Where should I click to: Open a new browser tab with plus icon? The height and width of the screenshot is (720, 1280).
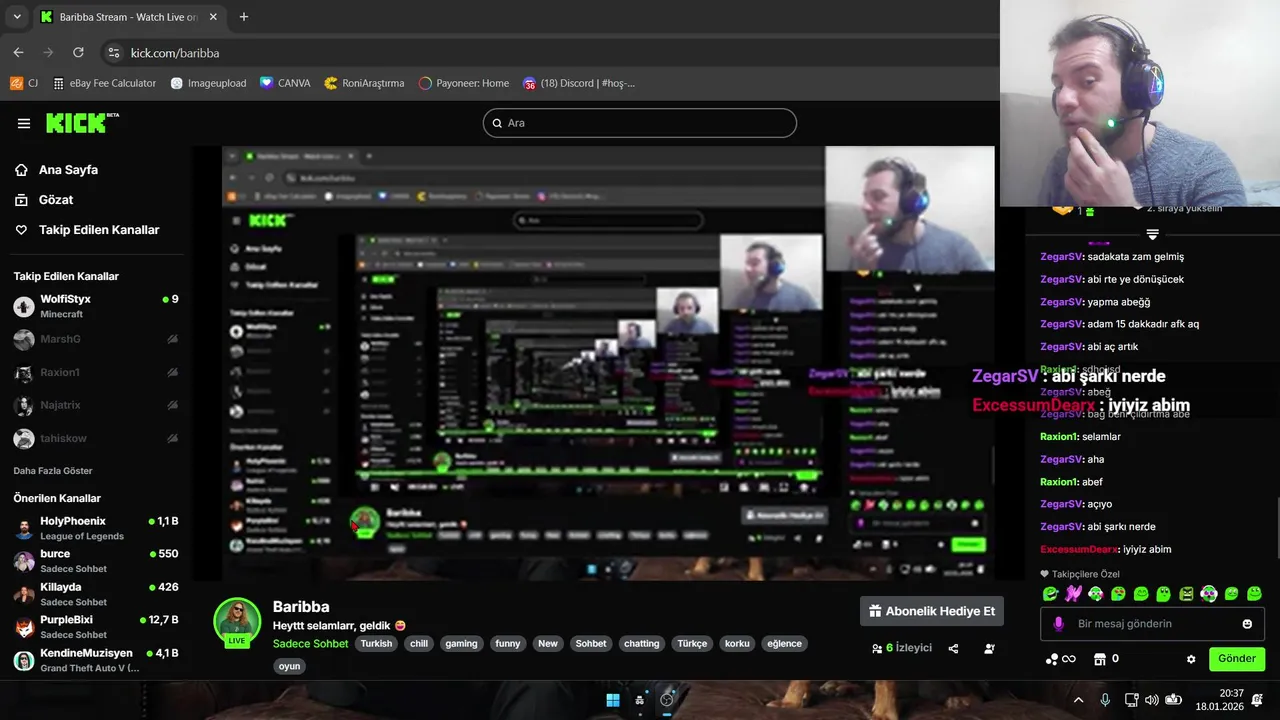pyautogui.click(x=244, y=17)
